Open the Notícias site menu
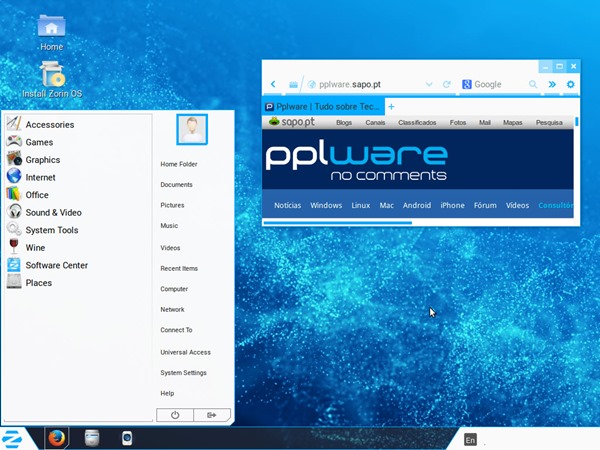Screen dimensions: 600x450 coord(287,205)
